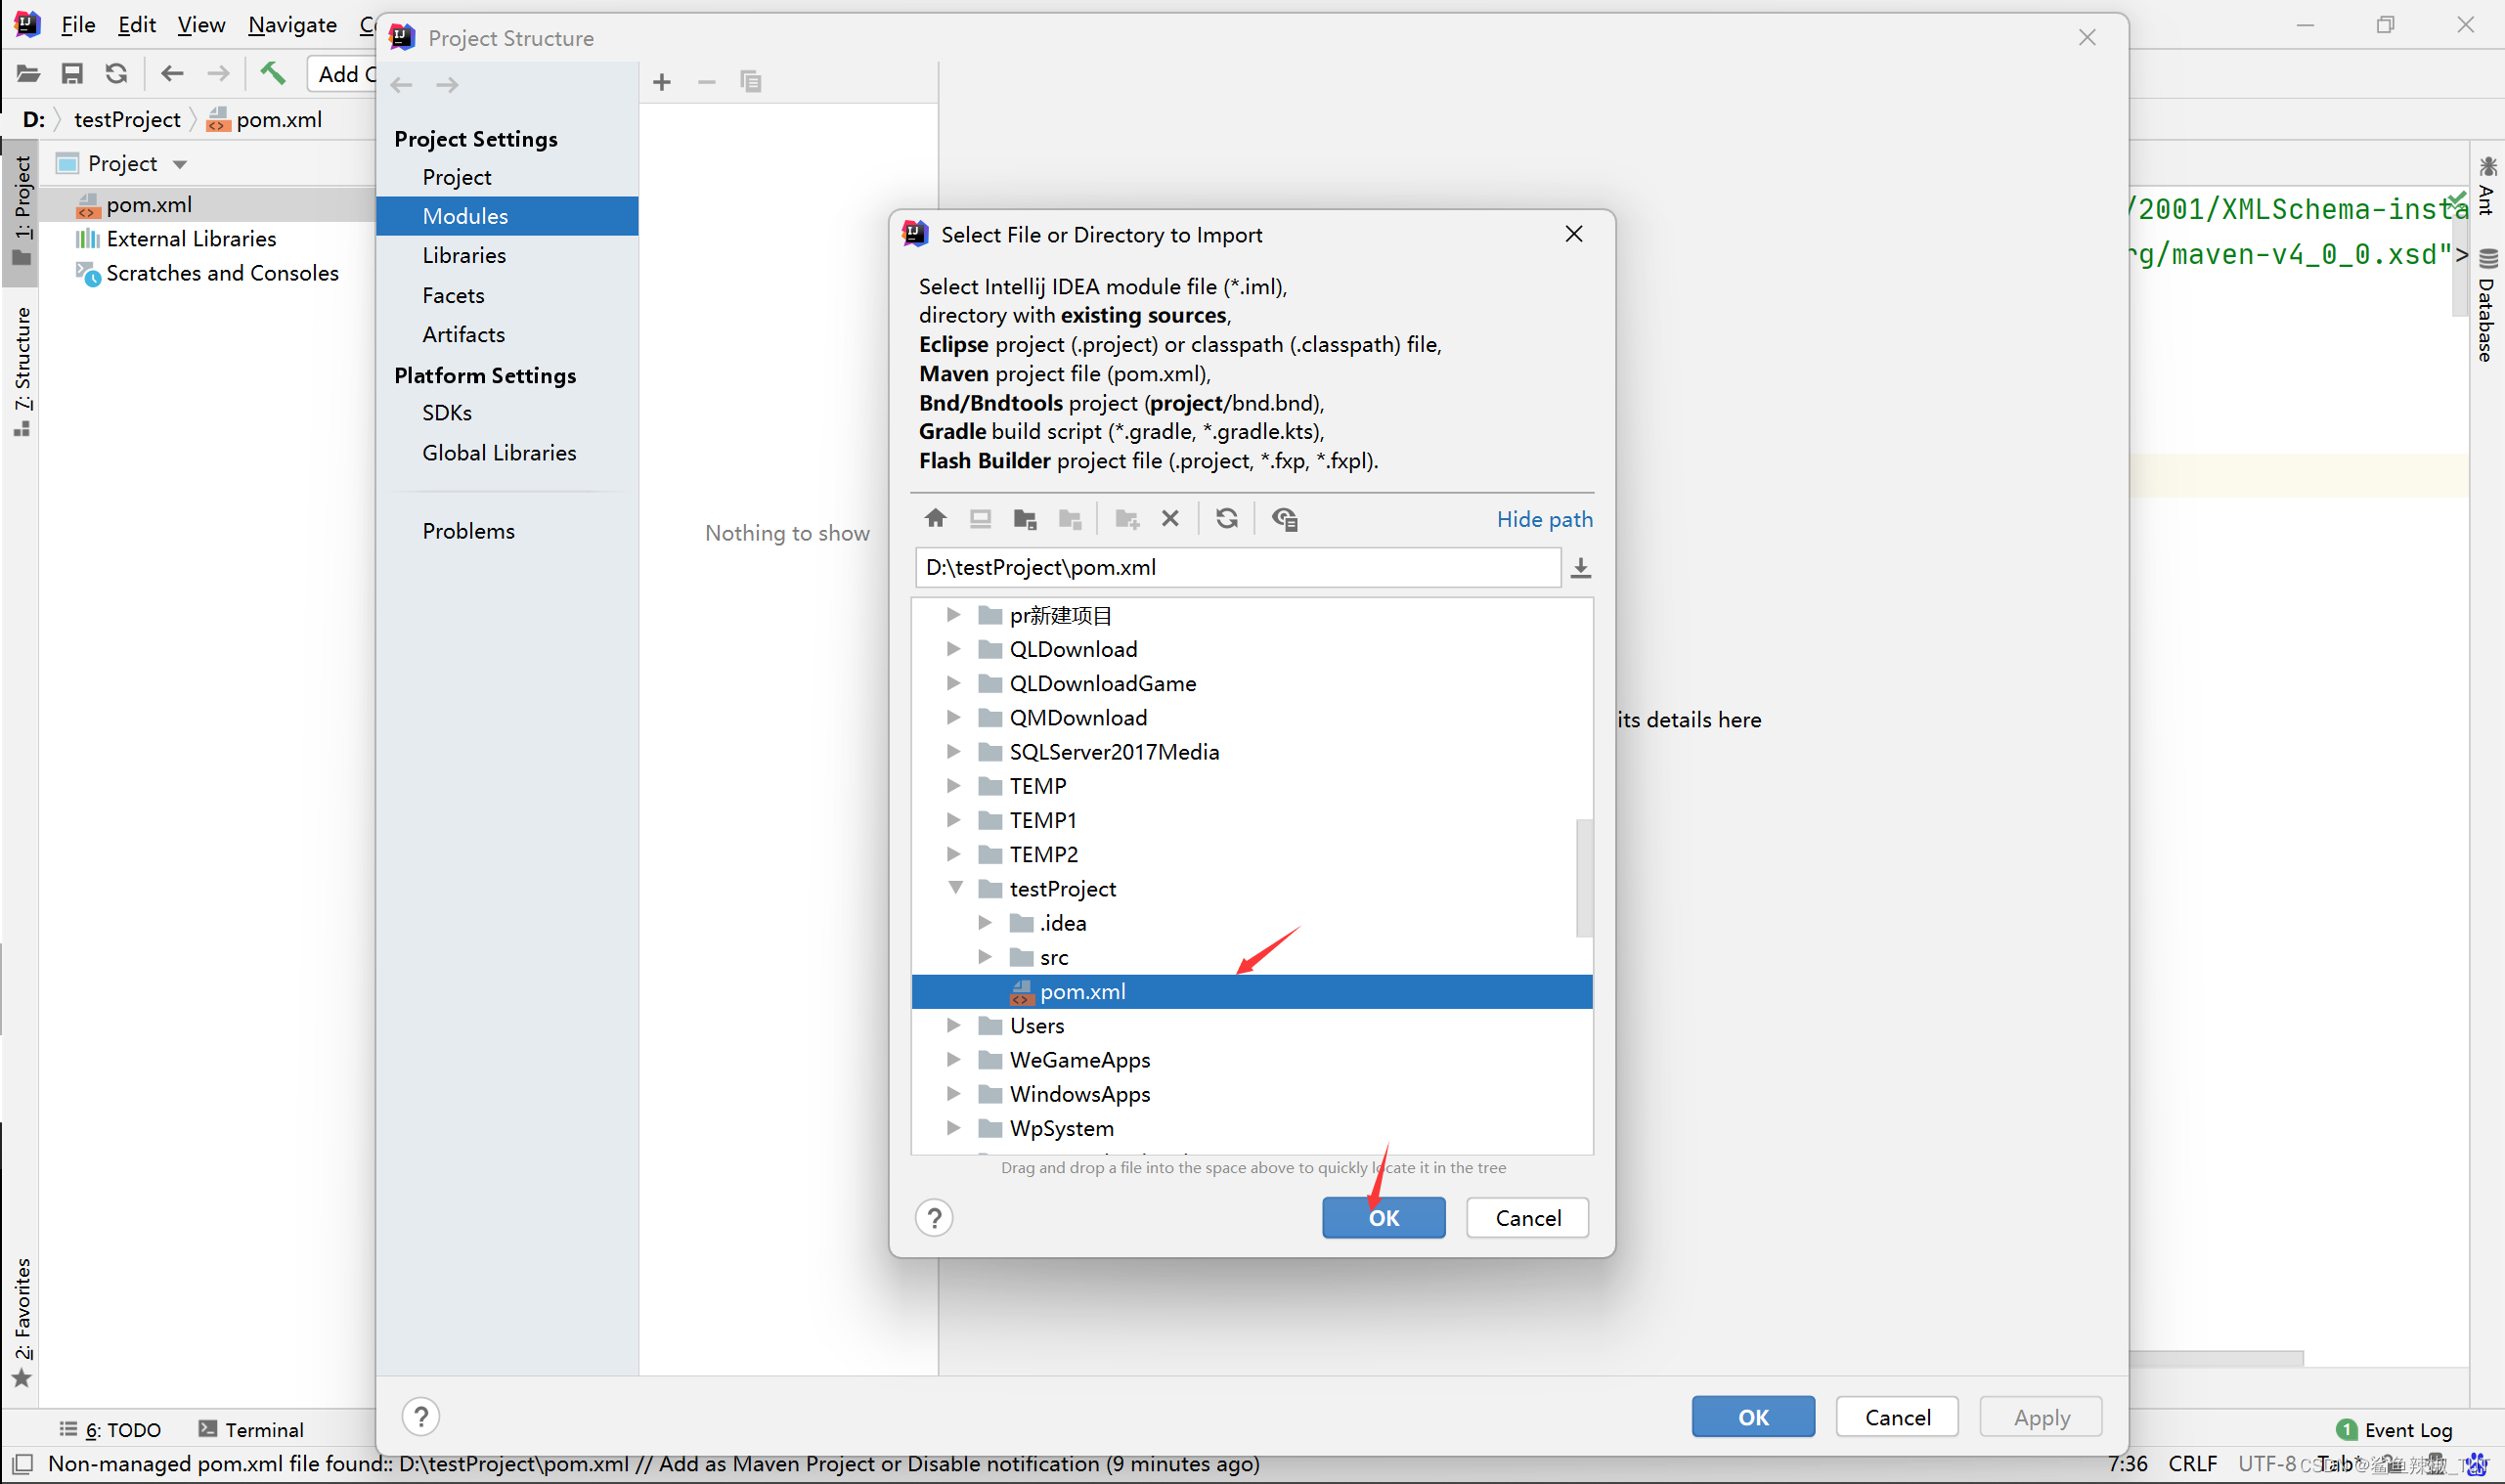Click the Project directory folder icon

pos(1024,518)
